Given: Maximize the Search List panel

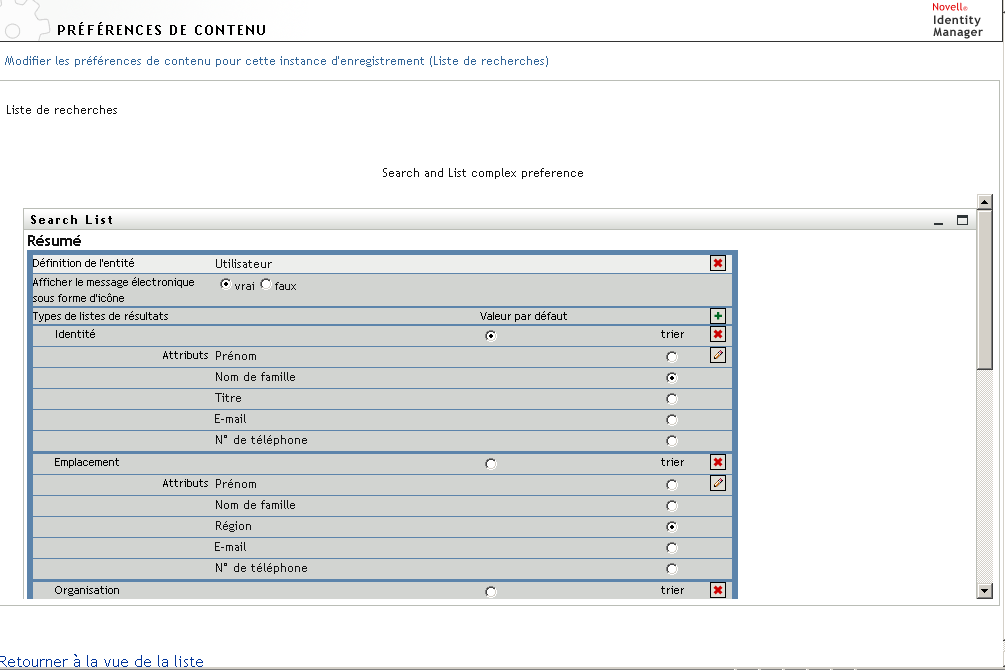Looking at the screenshot, I should click(963, 220).
